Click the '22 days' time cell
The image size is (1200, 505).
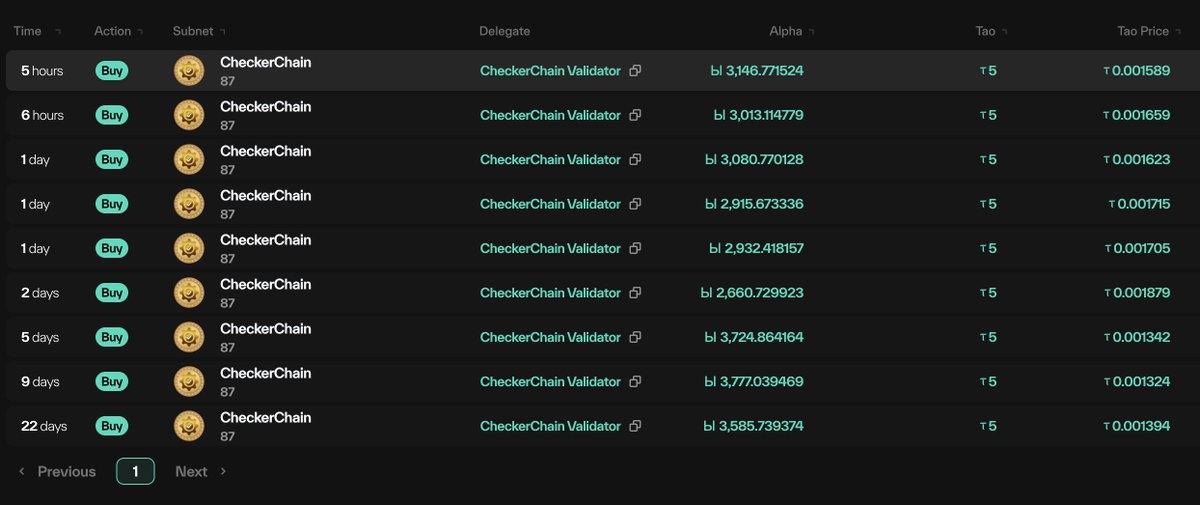(x=44, y=426)
